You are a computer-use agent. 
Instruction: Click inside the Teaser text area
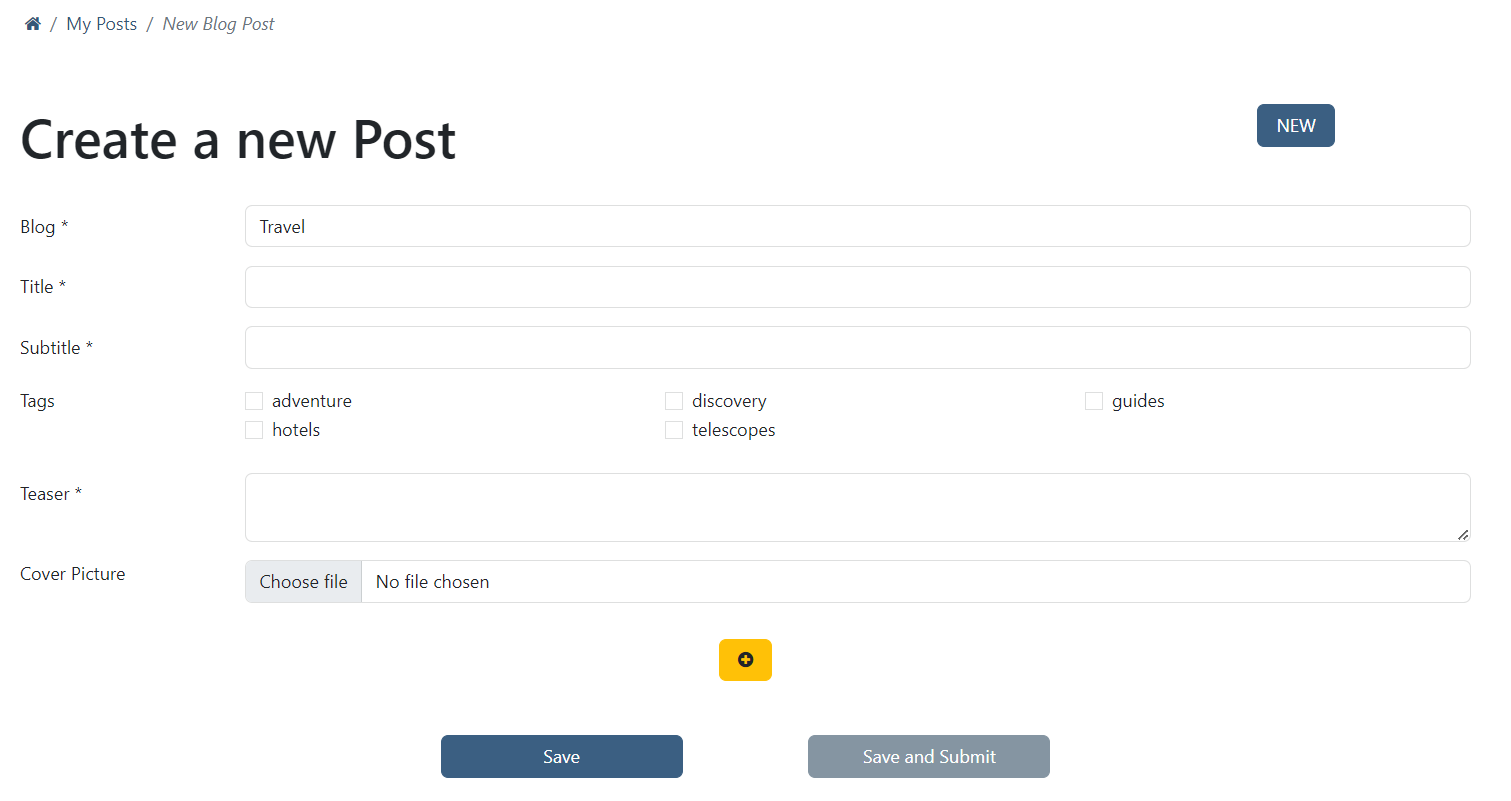pyautogui.click(x=857, y=507)
